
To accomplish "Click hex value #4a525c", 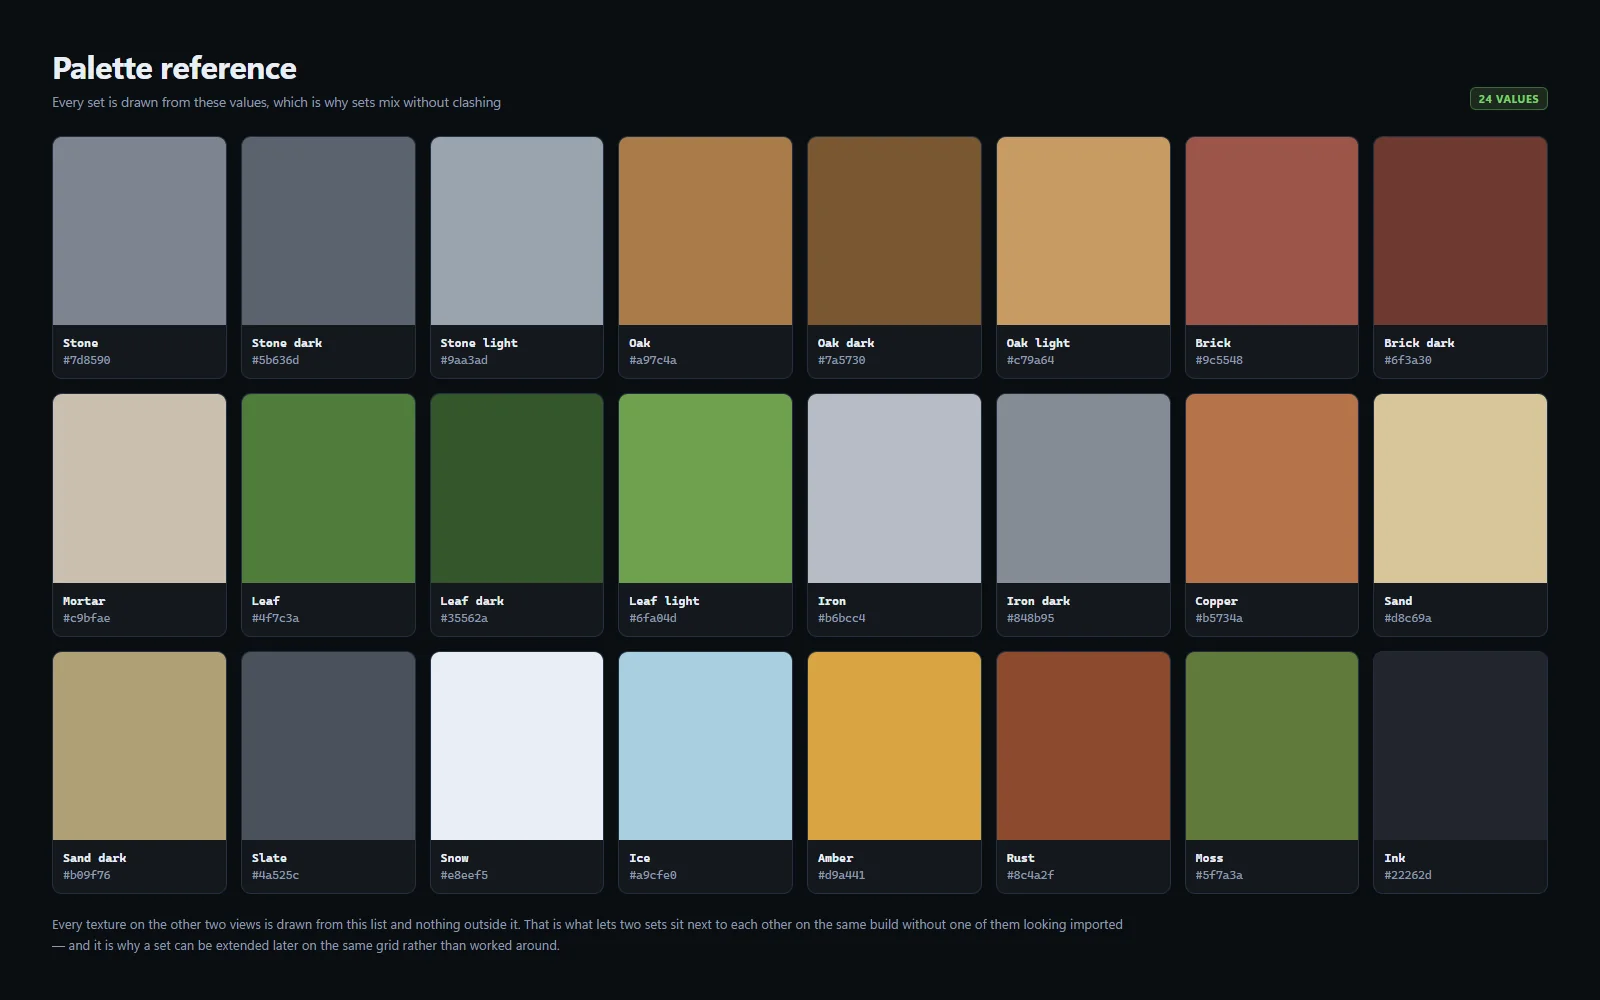I will coord(275,875).
